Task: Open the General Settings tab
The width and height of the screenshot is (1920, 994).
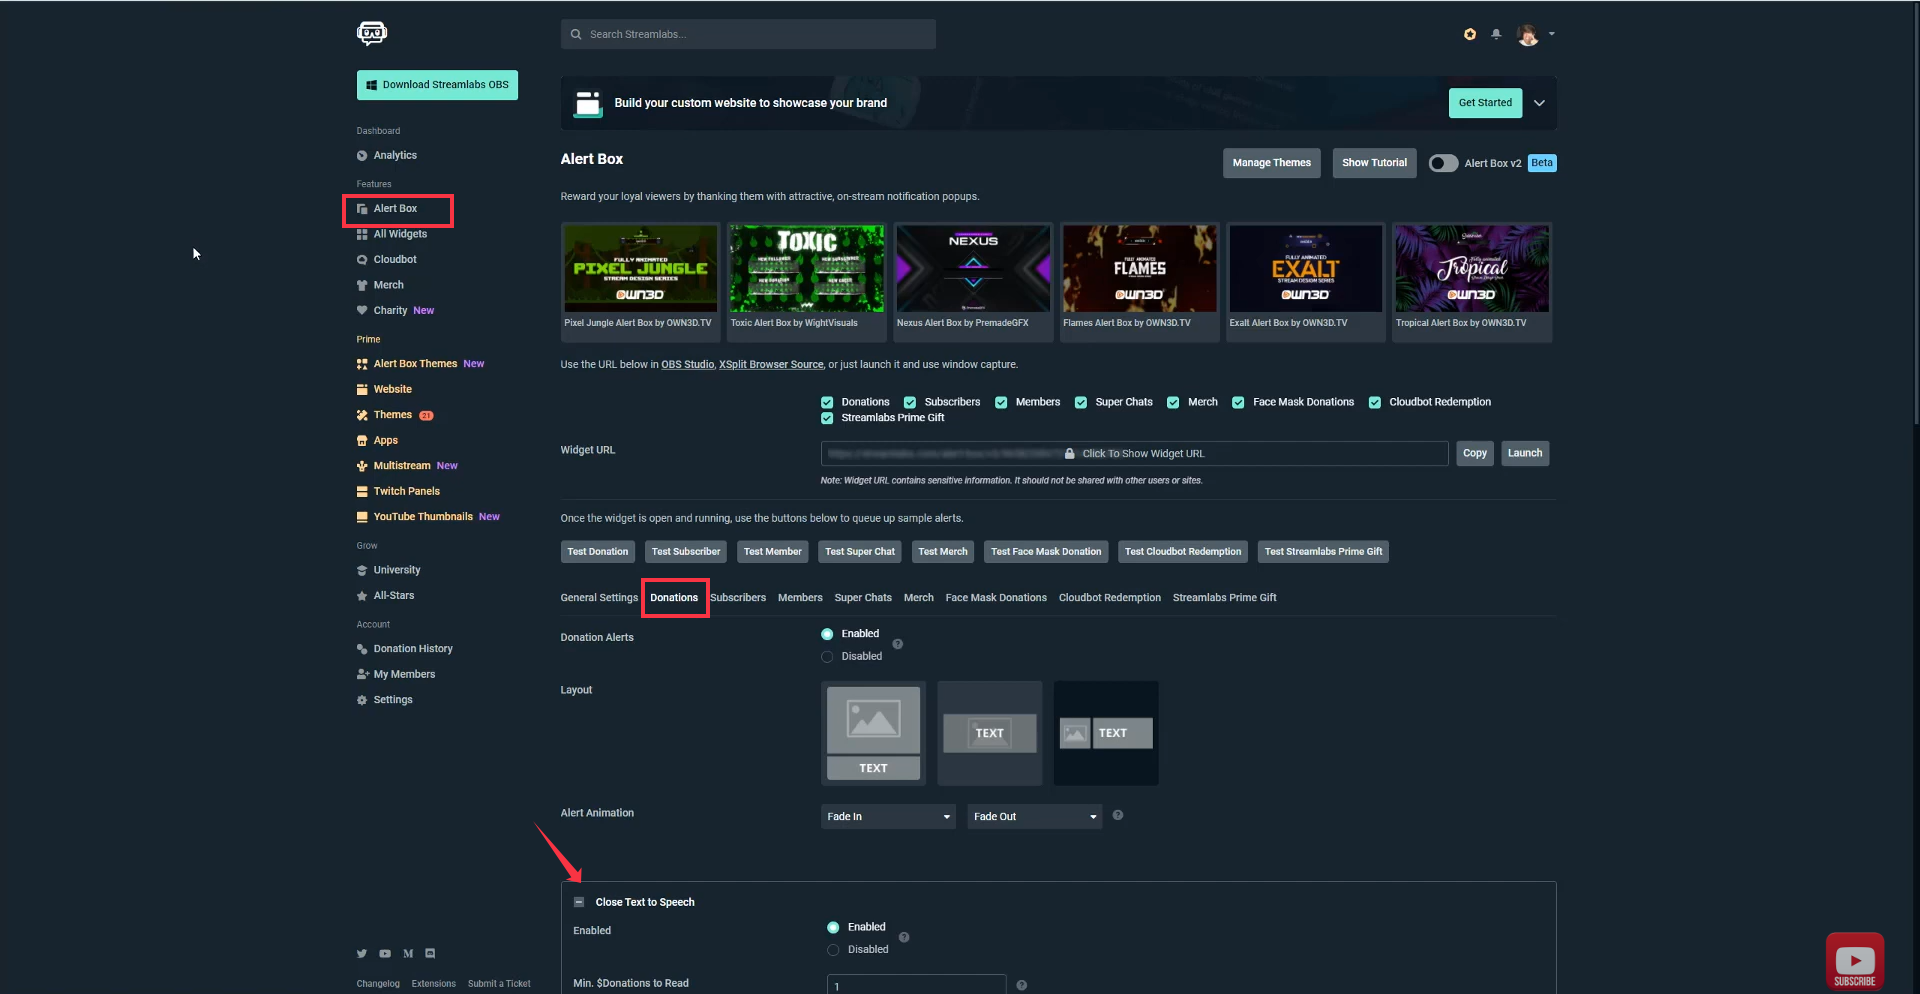Action: point(598,597)
